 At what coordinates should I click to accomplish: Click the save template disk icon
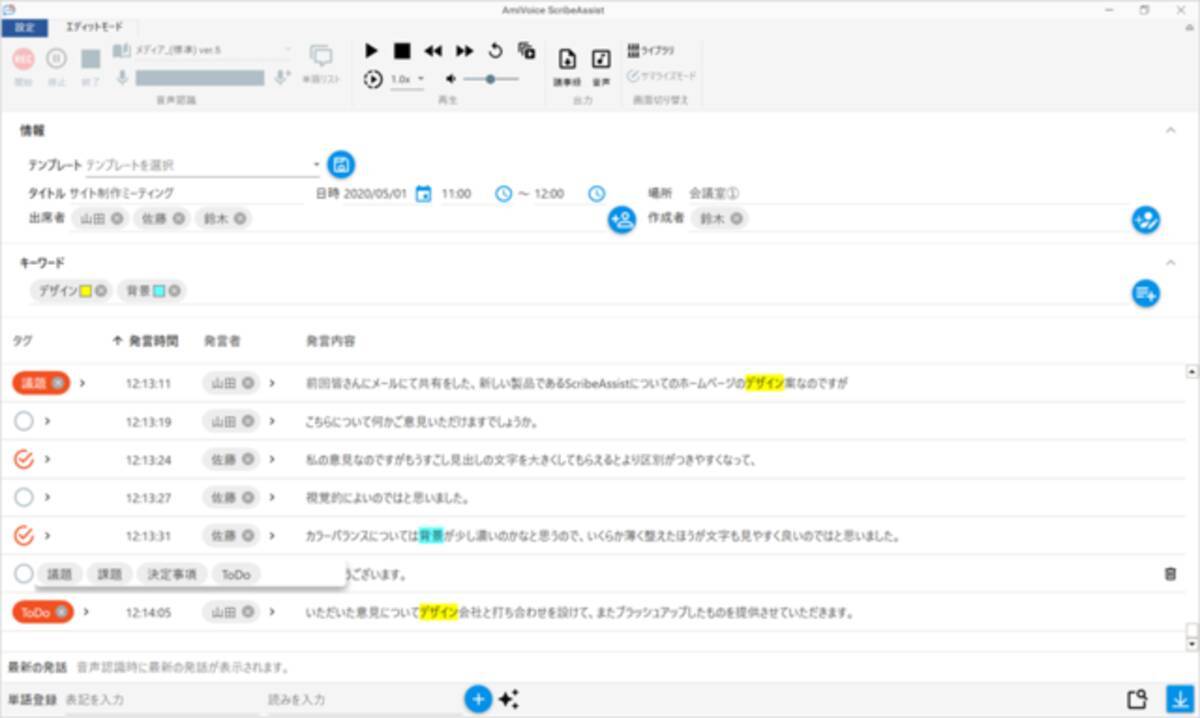[x=342, y=164]
